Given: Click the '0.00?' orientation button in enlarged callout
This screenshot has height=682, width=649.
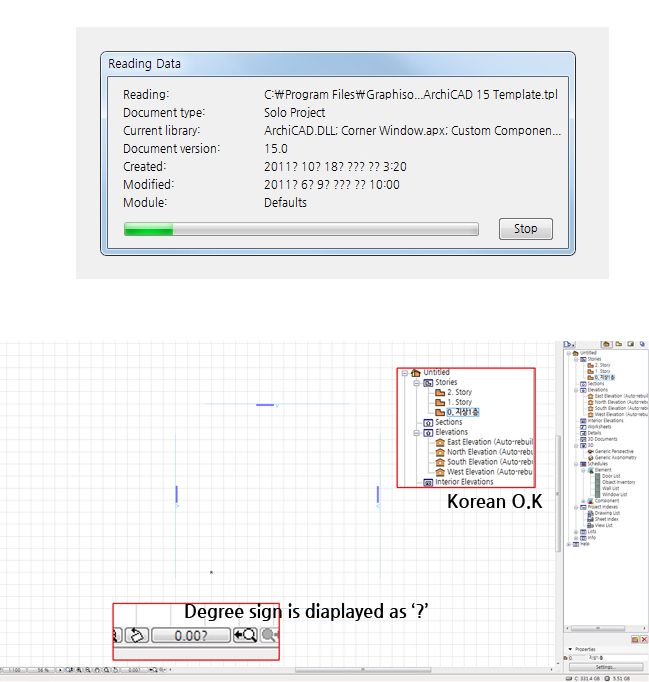Looking at the screenshot, I should click(191, 635).
